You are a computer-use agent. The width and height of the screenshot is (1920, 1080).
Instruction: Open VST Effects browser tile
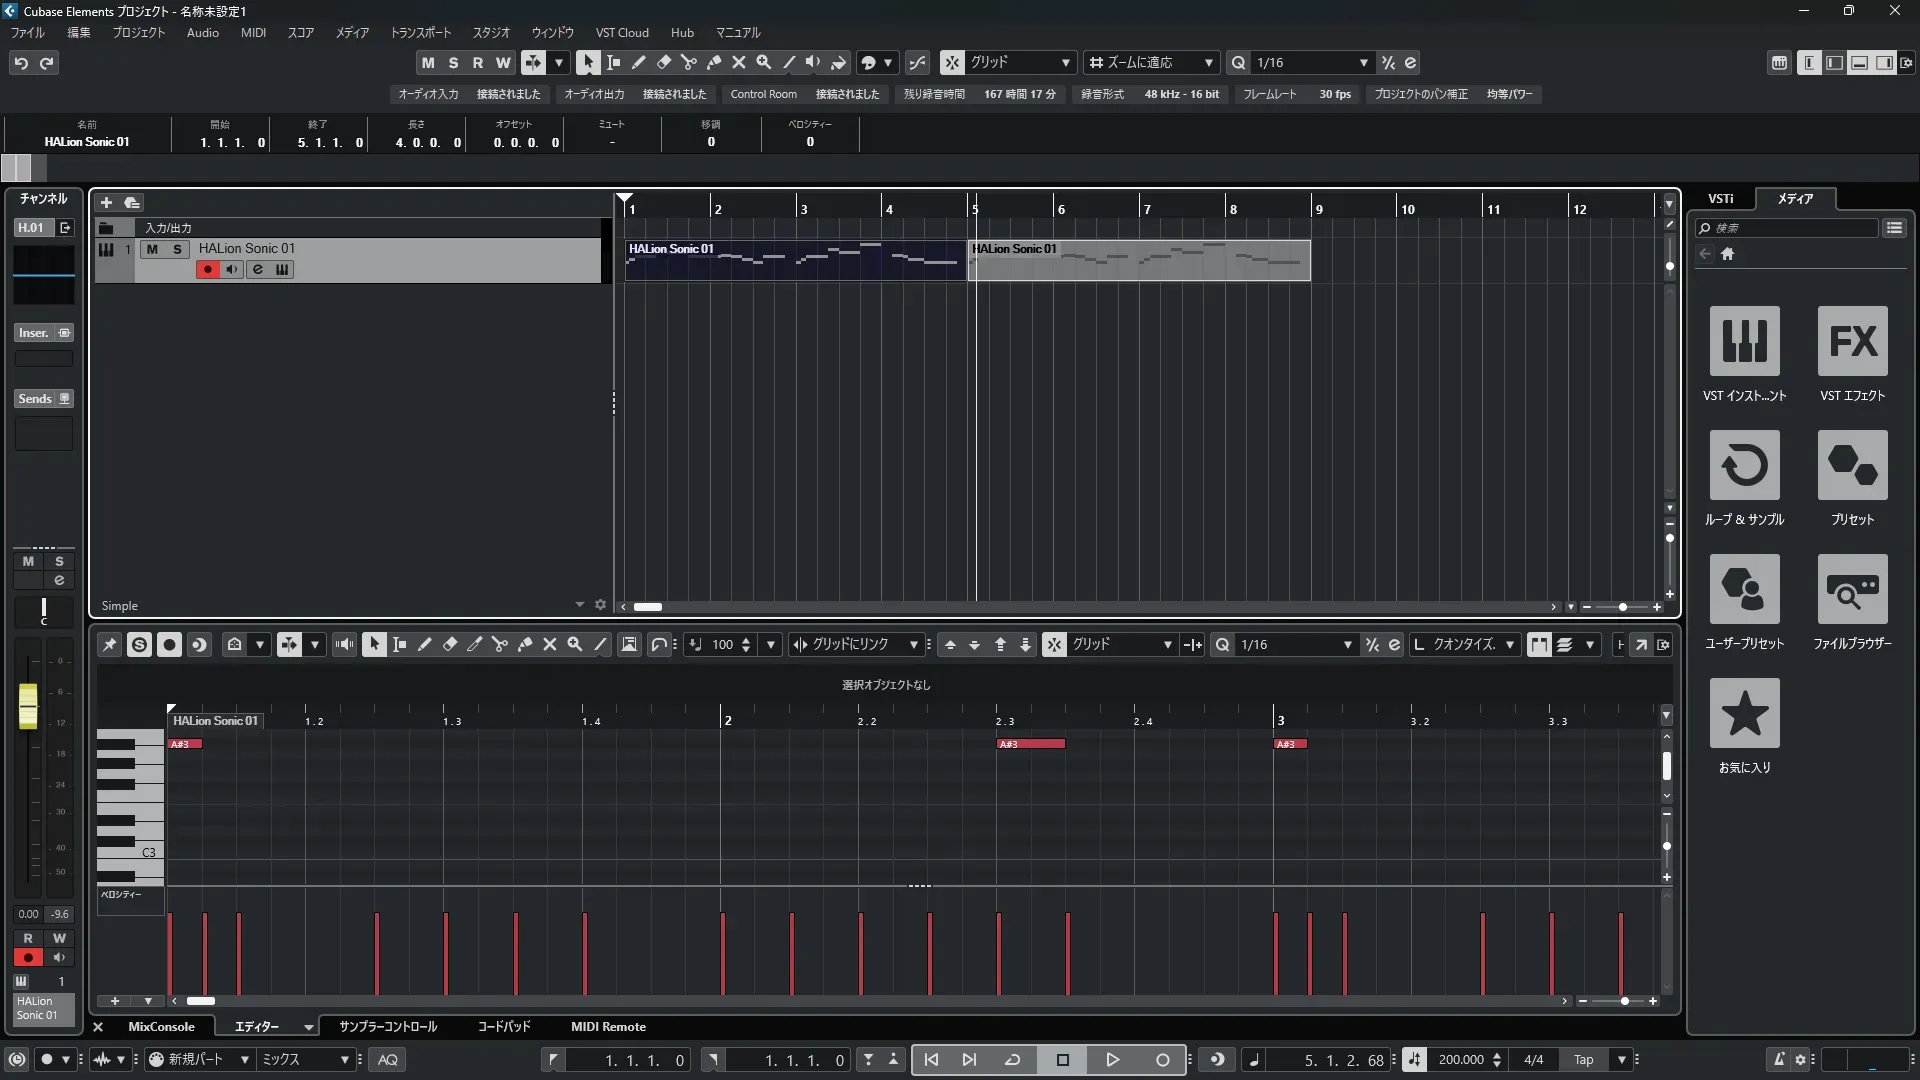1852,341
